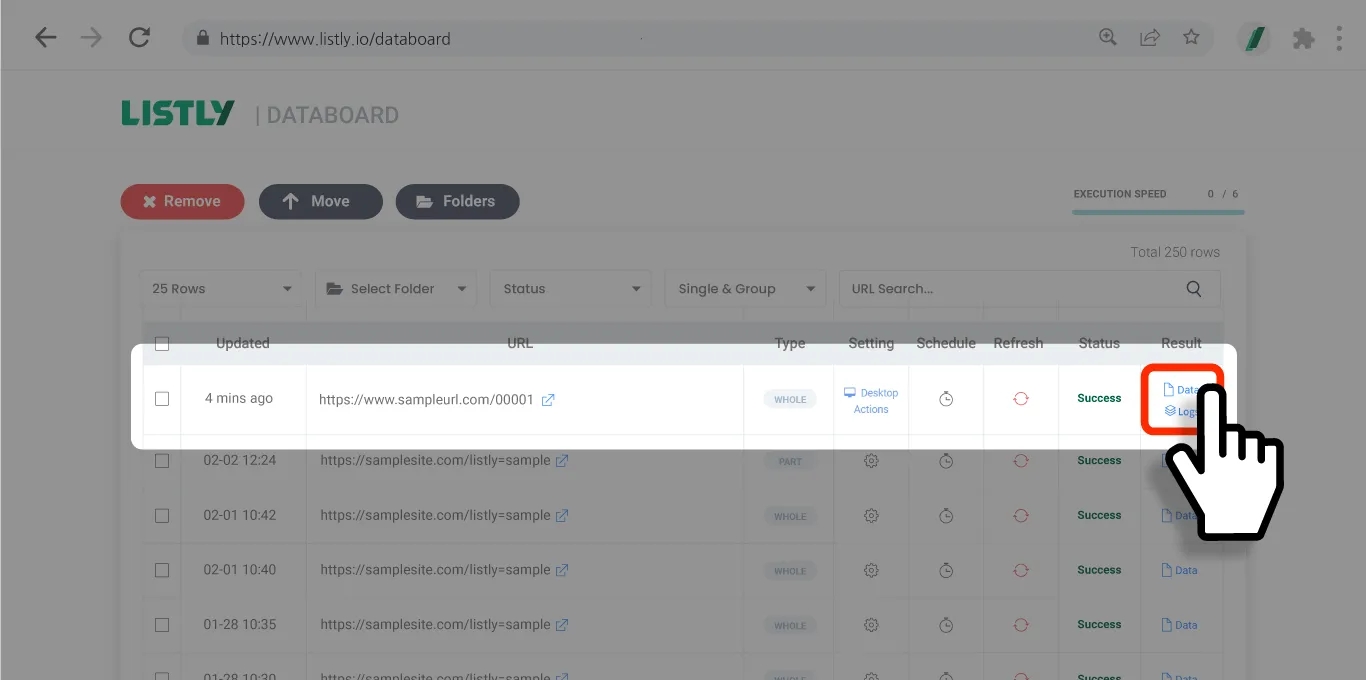
Task: Open external link icon beside sampleurl.com/00001
Action: (548, 400)
